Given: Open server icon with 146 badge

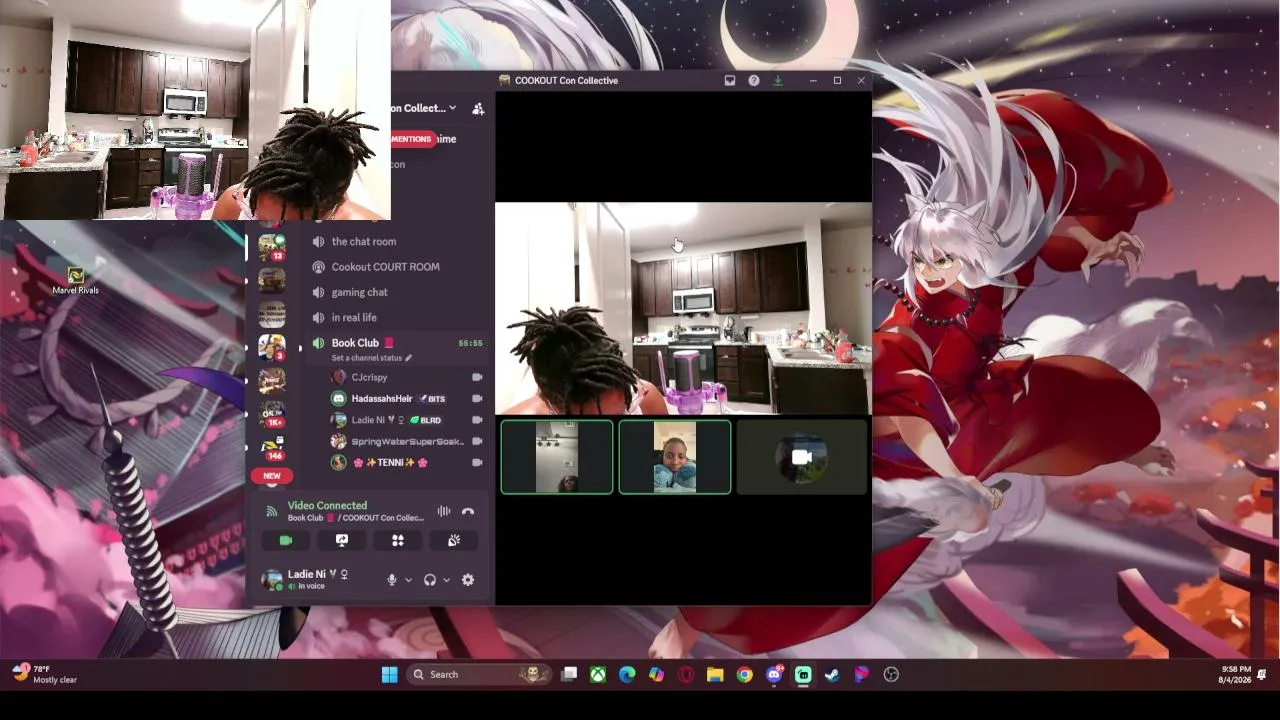Looking at the screenshot, I should [x=272, y=449].
